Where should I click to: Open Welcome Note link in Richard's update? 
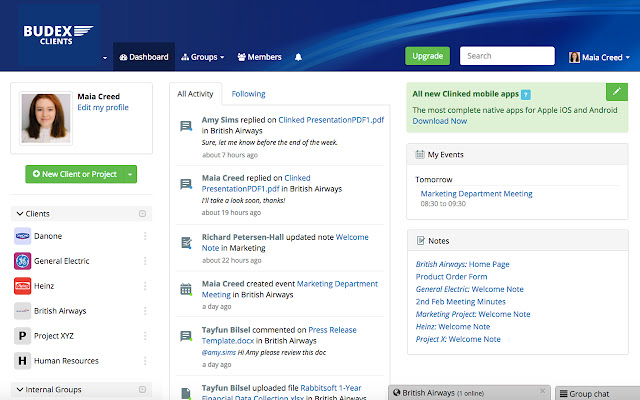tap(285, 242)
